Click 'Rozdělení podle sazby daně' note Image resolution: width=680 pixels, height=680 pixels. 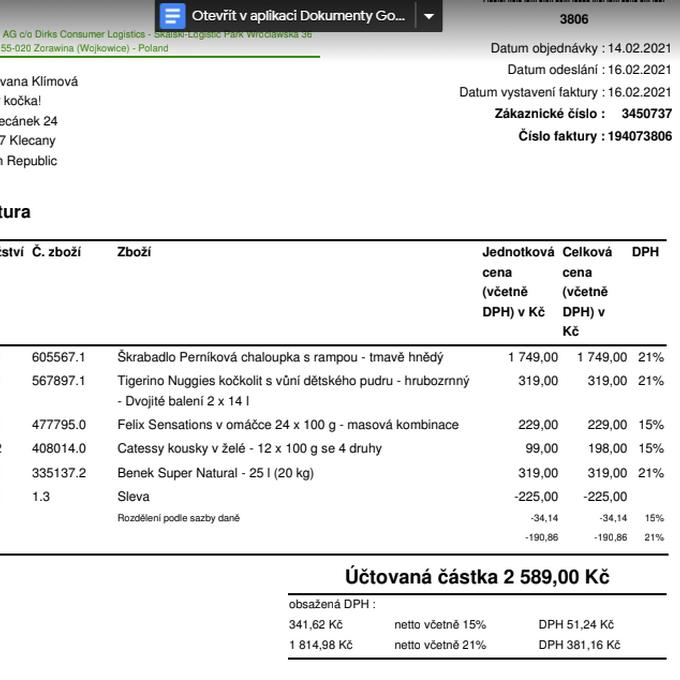[x=179, y=518]
